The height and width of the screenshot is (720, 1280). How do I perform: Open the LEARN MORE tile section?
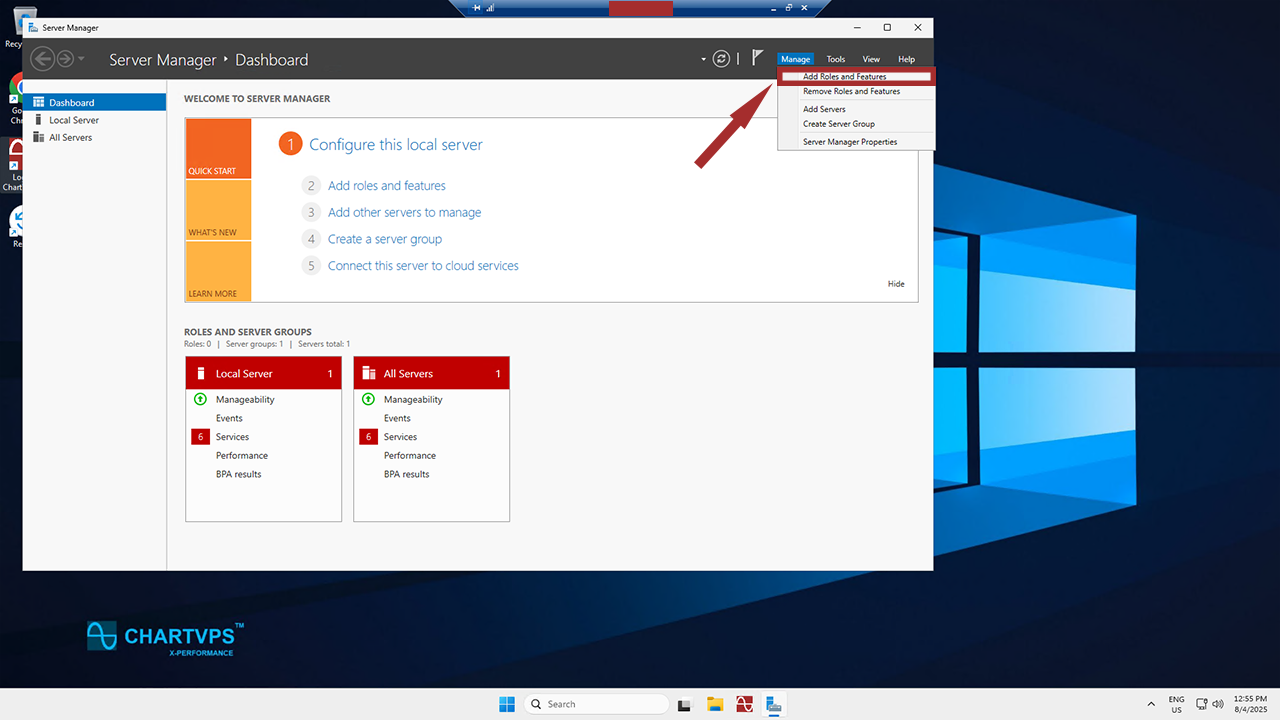coord(217,273)
